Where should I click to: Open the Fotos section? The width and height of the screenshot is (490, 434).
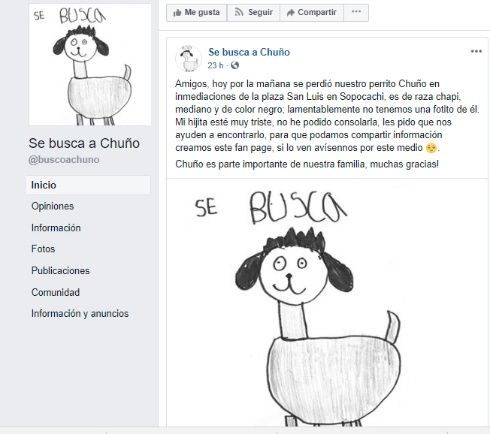click(43, 249)
